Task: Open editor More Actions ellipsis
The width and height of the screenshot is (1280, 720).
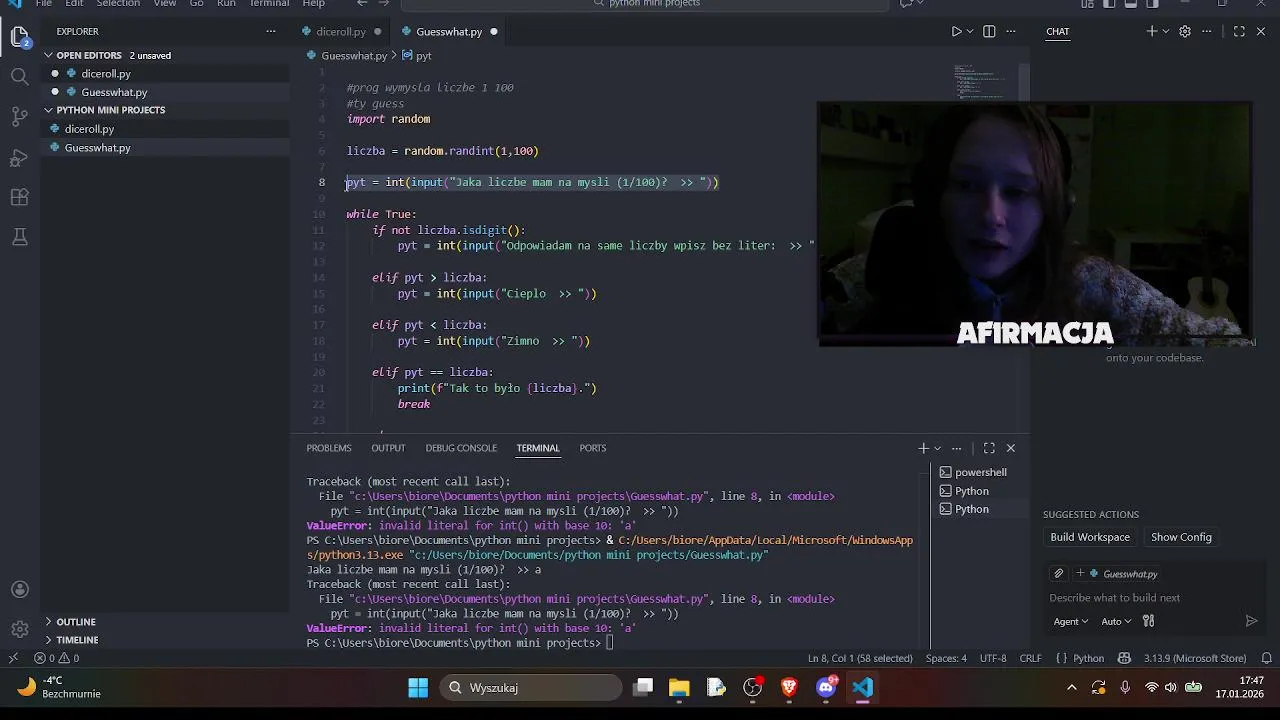Action: point(1011,32)
